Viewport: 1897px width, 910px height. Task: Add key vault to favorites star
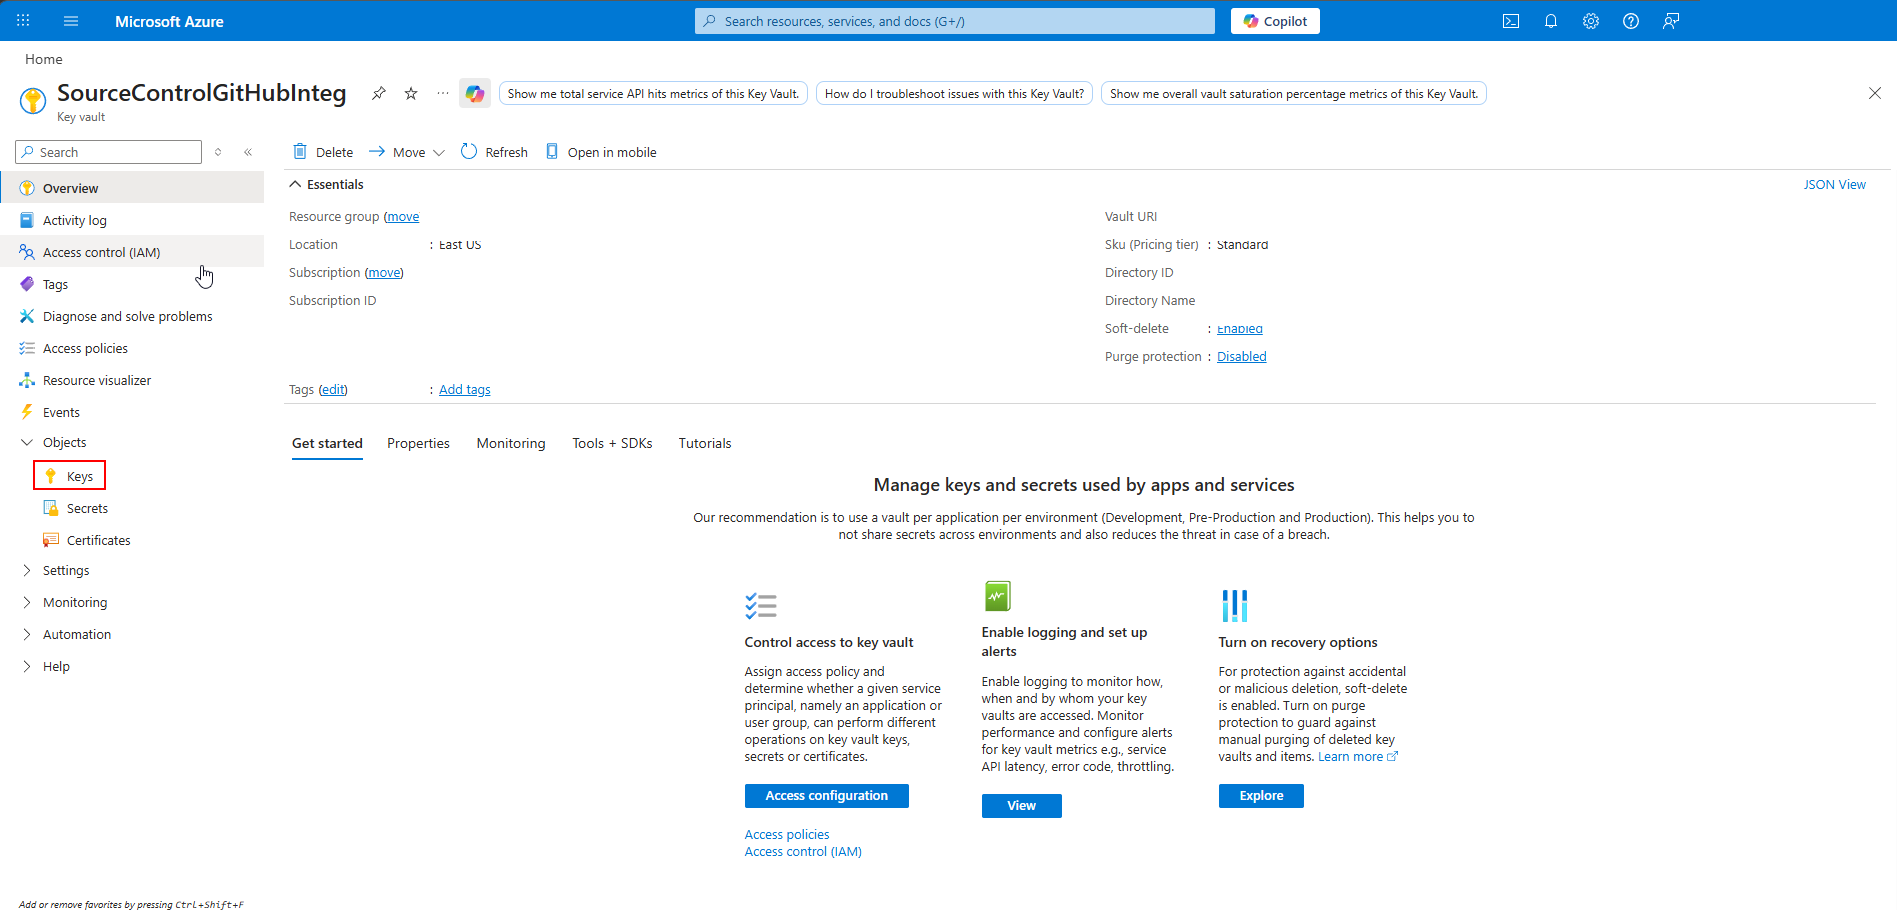[x=411, y=93]
